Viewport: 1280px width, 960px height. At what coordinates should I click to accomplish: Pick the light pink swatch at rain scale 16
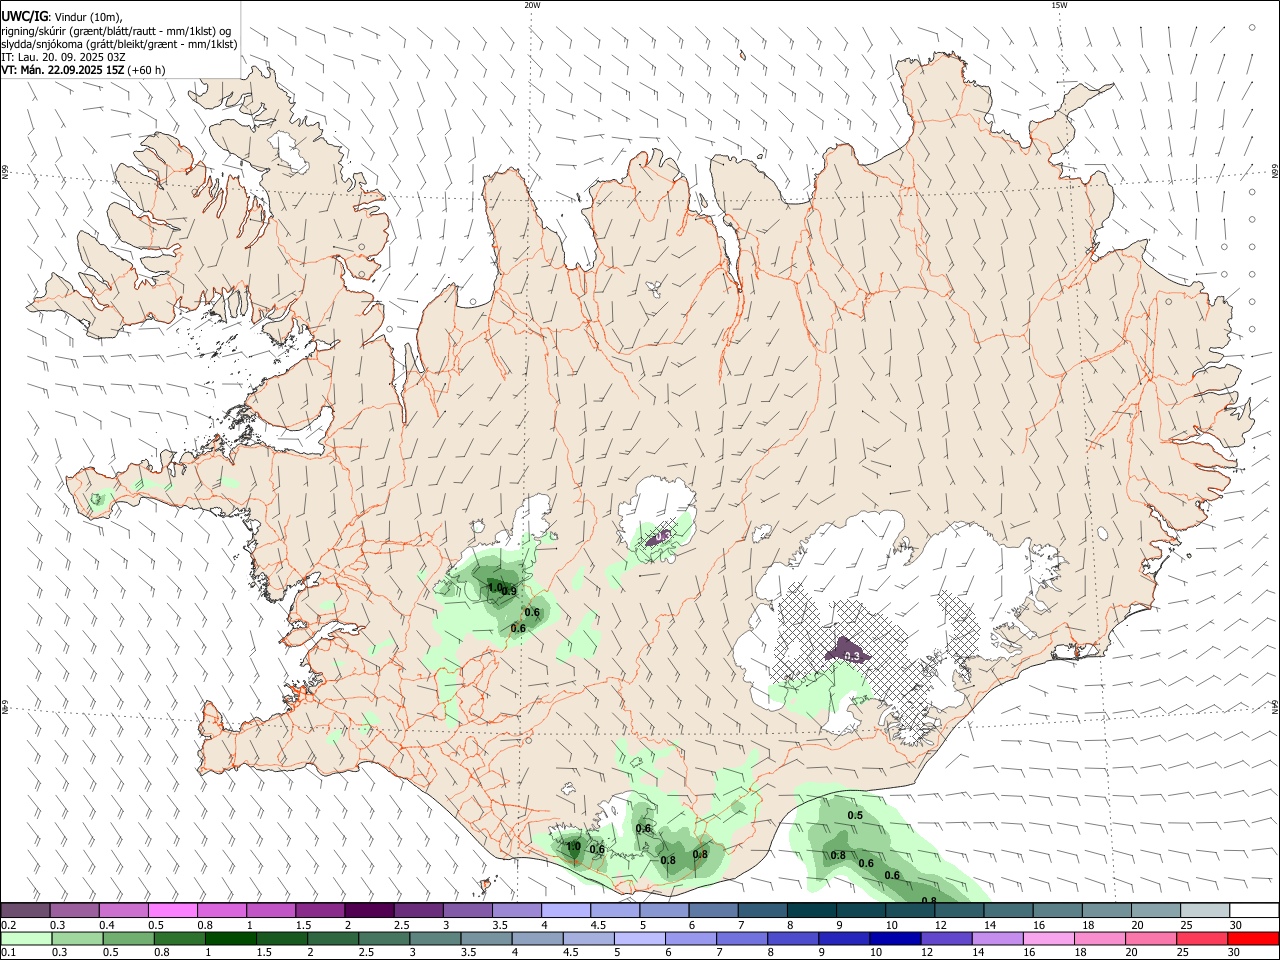point(1047,938)
